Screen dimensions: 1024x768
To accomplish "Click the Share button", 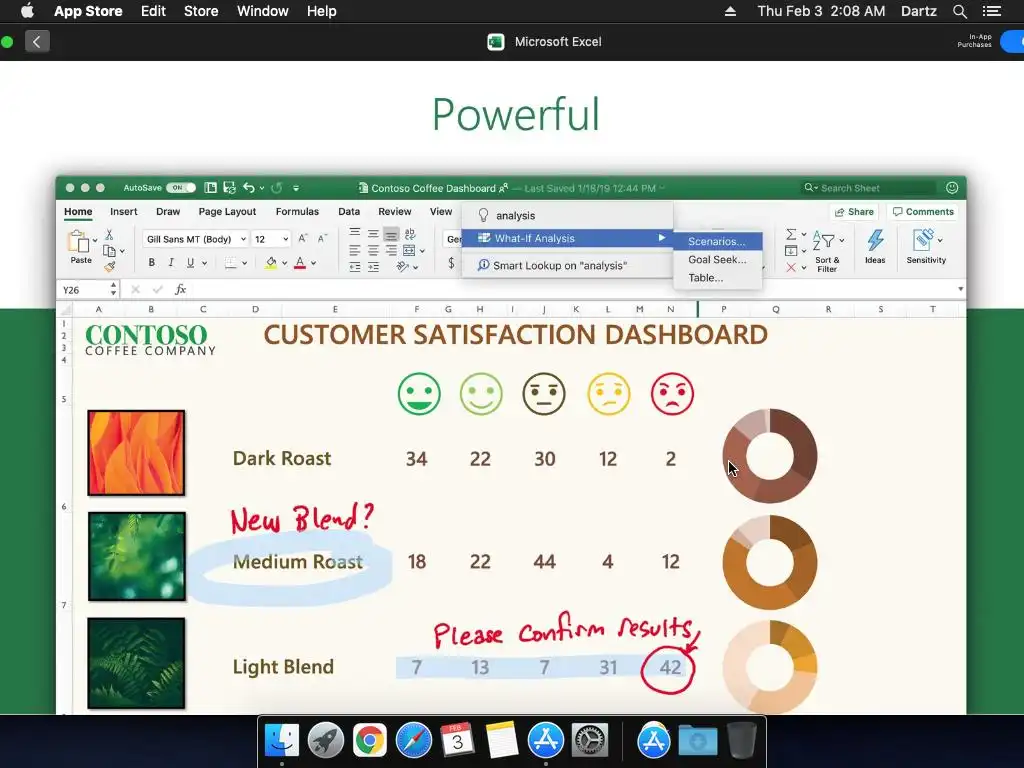I will tap(854, 212).
